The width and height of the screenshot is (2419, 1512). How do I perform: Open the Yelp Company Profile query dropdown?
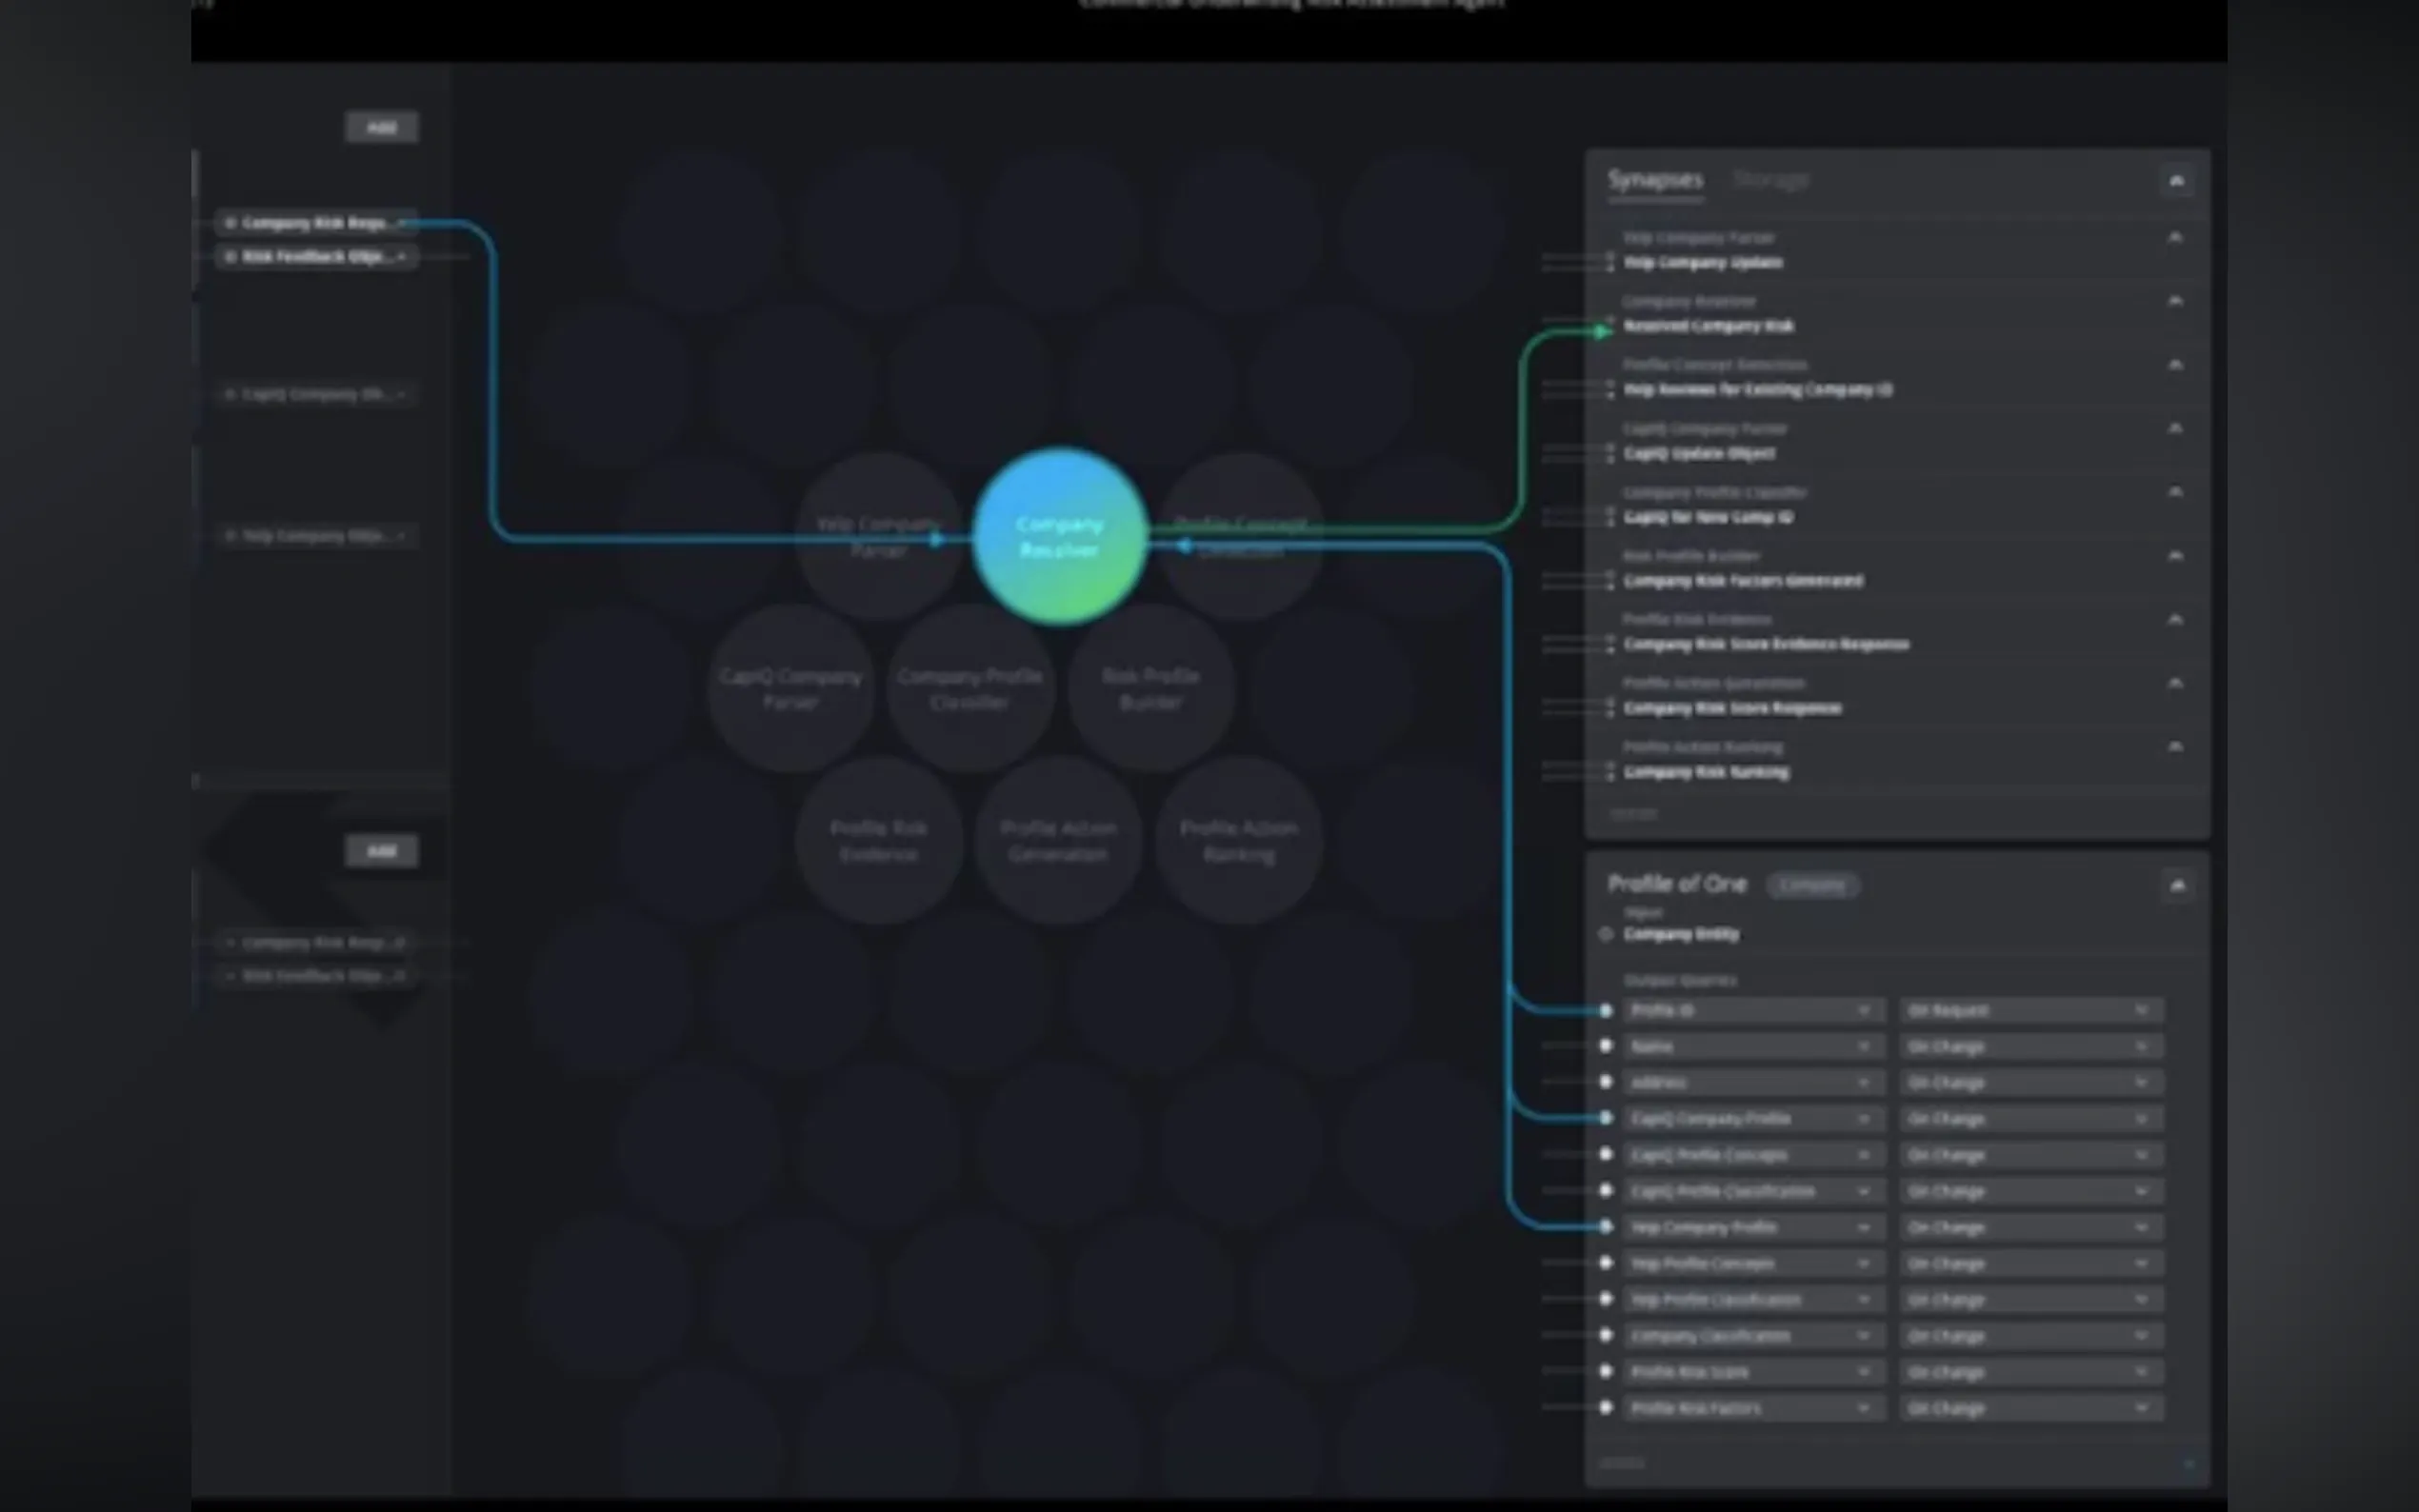click(x=1752, y=1227)
